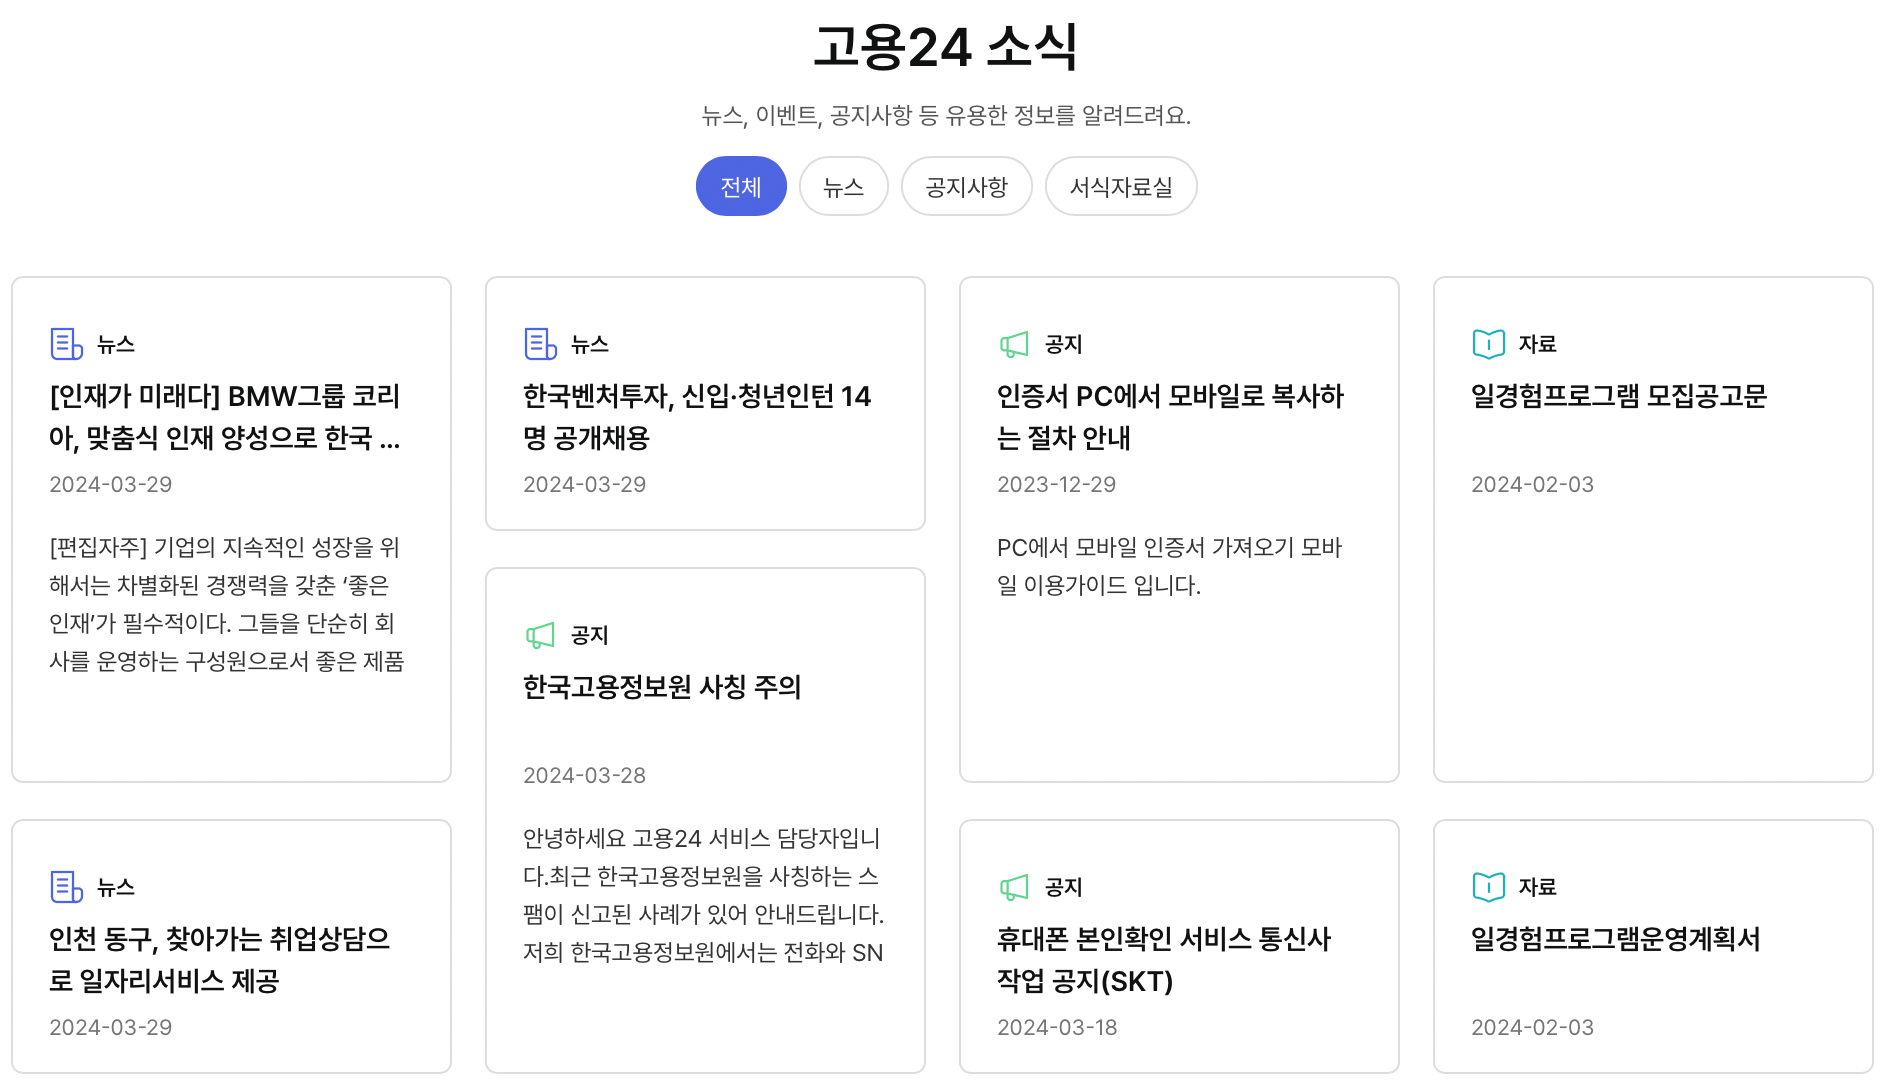Open the 한국고용정보원 사칭 주의 notice
Screen dimensions: 1898x1086
tap(665, 687)
